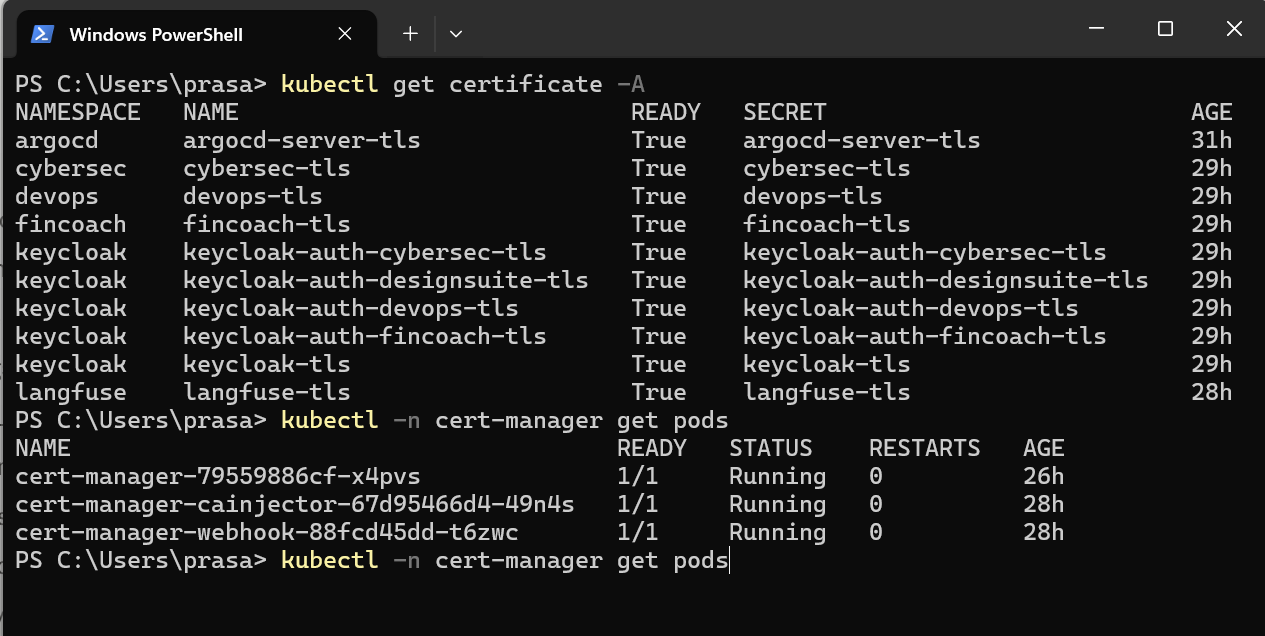Click the STATUS column header
The width and height of the screenshot is (1265, 636).
pos(771,448)
